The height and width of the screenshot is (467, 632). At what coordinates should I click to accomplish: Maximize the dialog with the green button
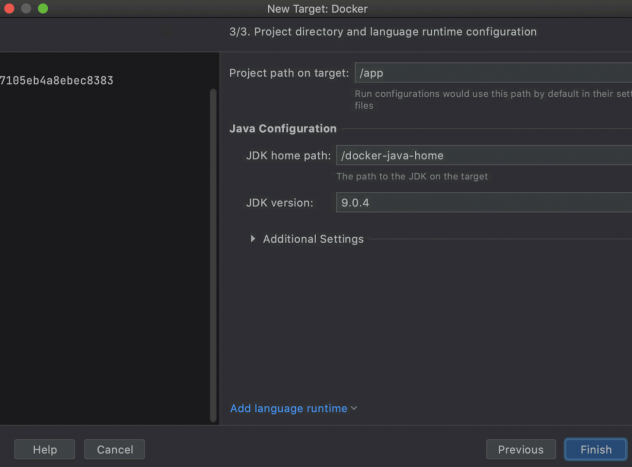pyautogui.click(x=43, y=8)
